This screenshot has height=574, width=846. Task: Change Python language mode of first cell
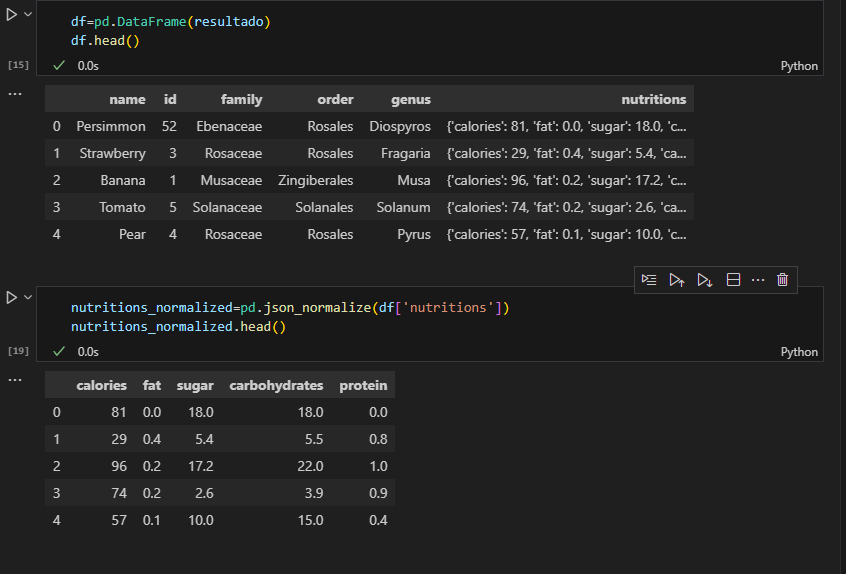799,66
